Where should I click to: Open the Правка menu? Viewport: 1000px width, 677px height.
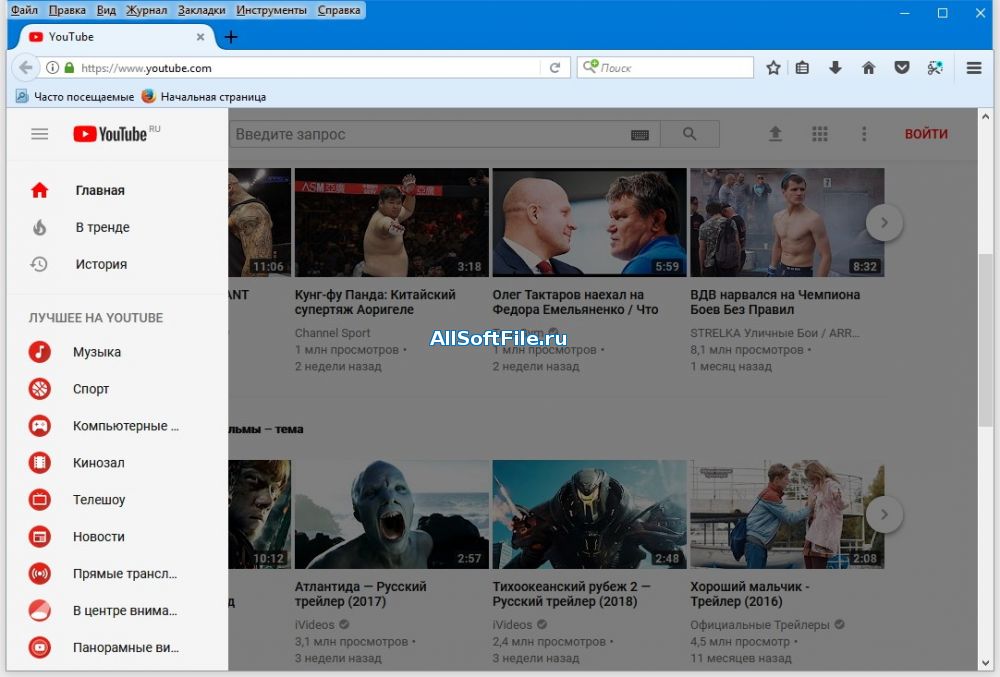(x=67, y=10)
